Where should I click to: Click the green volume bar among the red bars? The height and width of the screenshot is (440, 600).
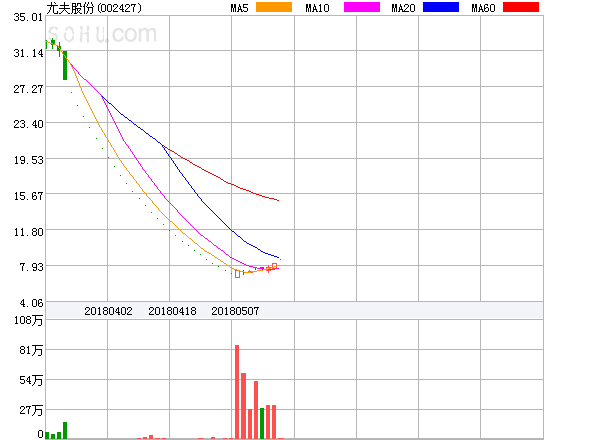(x=262, y=423)
